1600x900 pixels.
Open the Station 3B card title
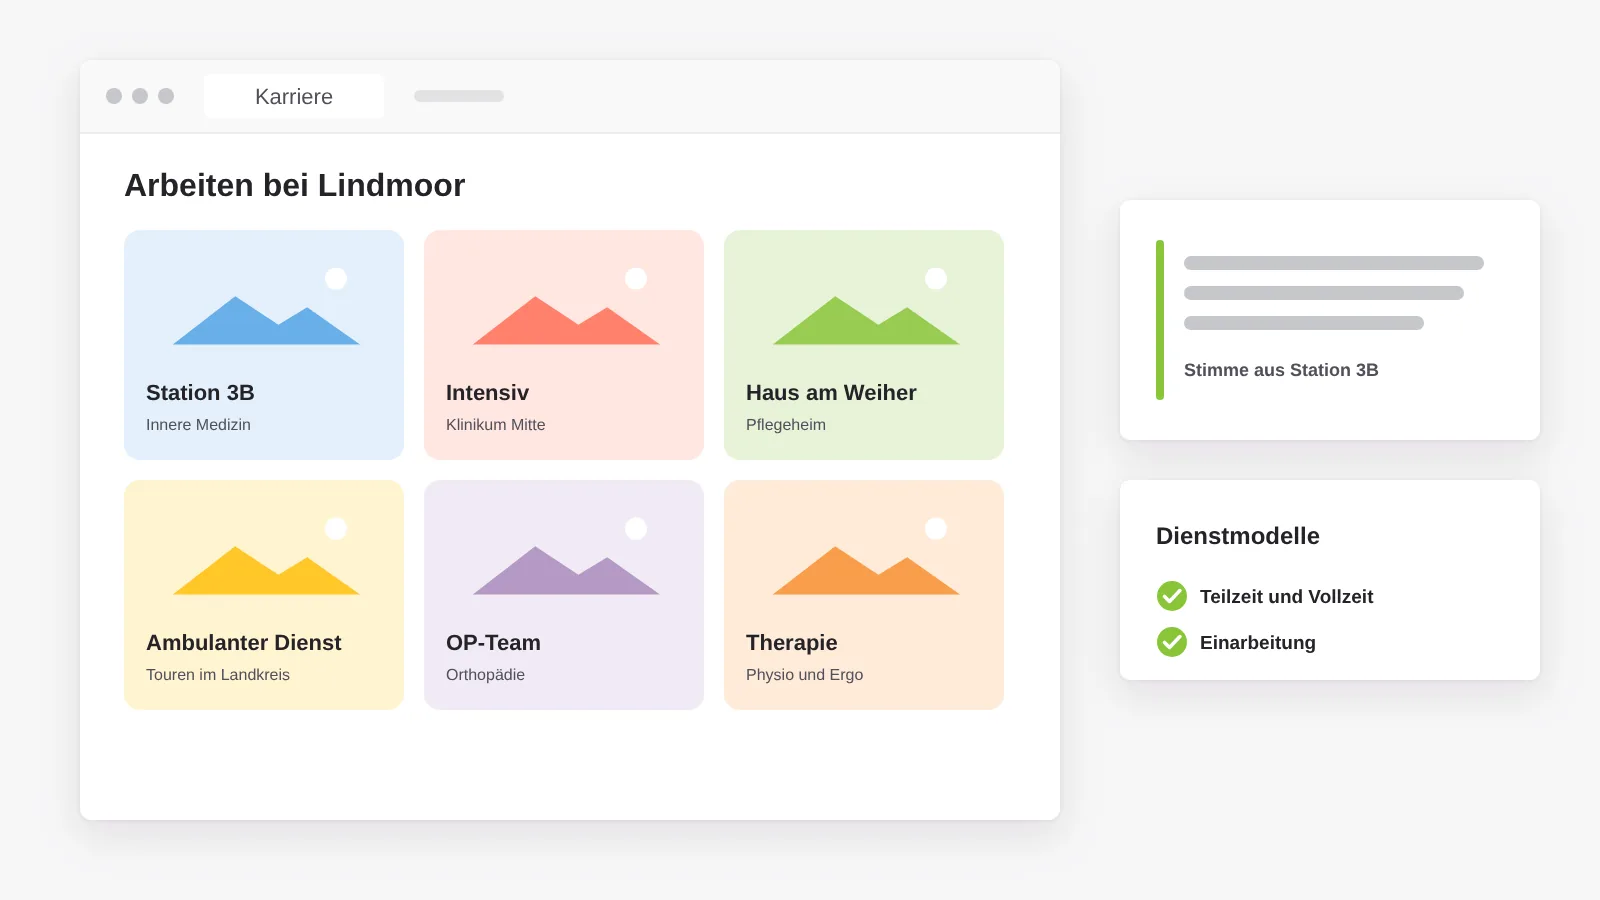[x=200, y=393]
